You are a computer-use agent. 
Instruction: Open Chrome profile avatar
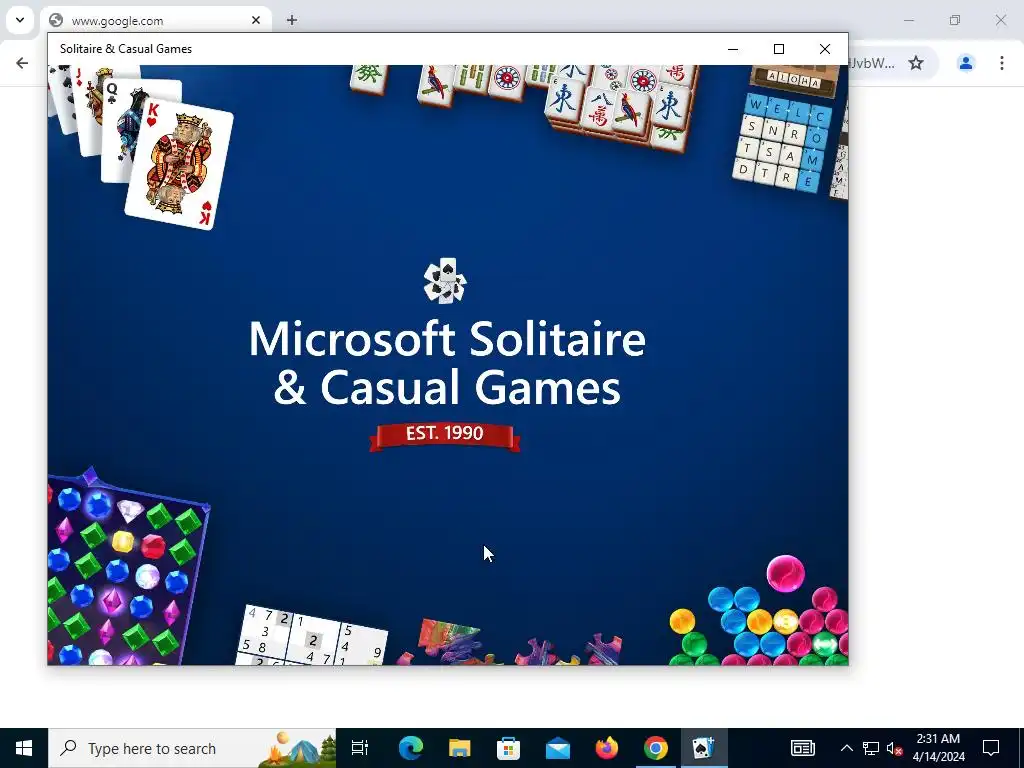coord(966,63)
